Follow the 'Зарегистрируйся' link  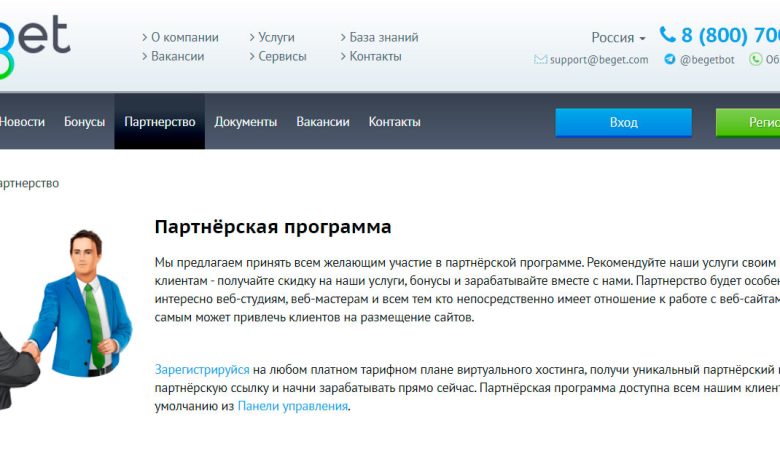pos(201,369)
